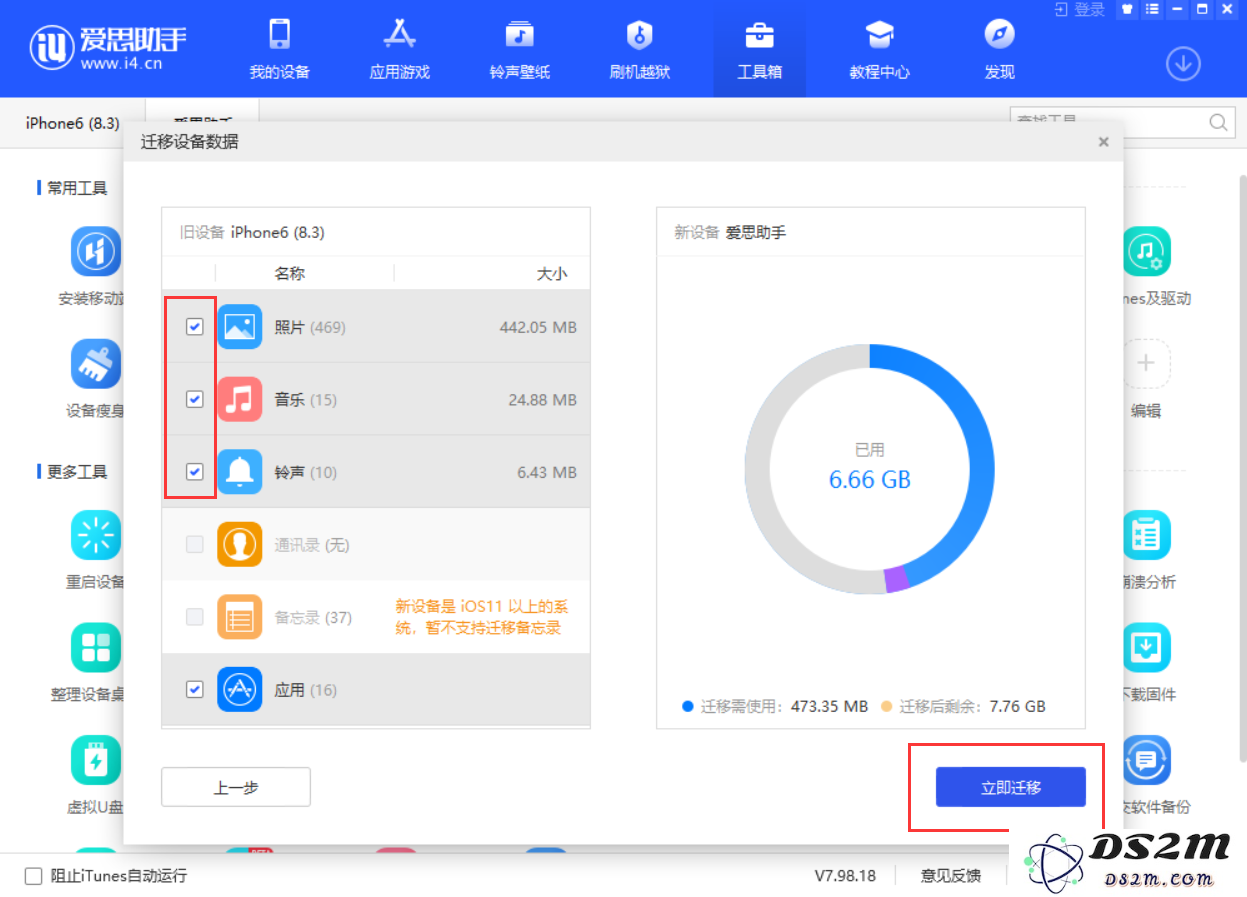Toggle 阻止iTunes自动运行 checkbox

(x=33, y=876)
